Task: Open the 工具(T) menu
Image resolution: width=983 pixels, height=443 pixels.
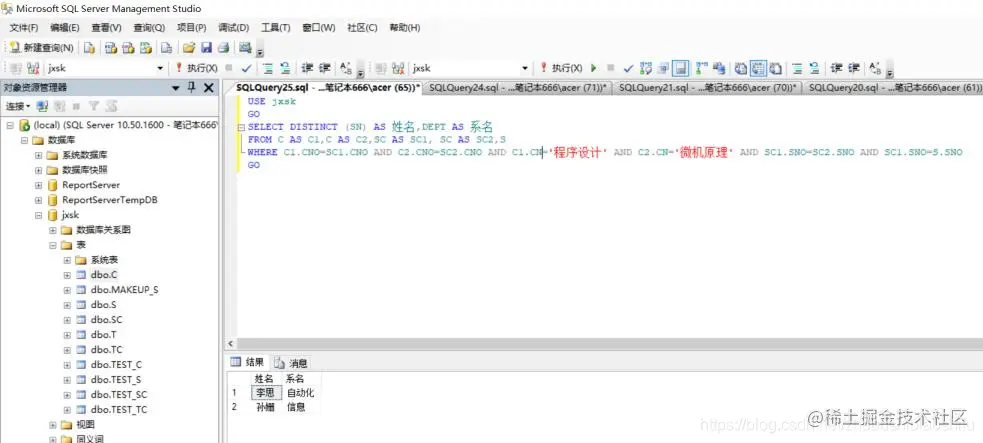Action: coord(275,28)
